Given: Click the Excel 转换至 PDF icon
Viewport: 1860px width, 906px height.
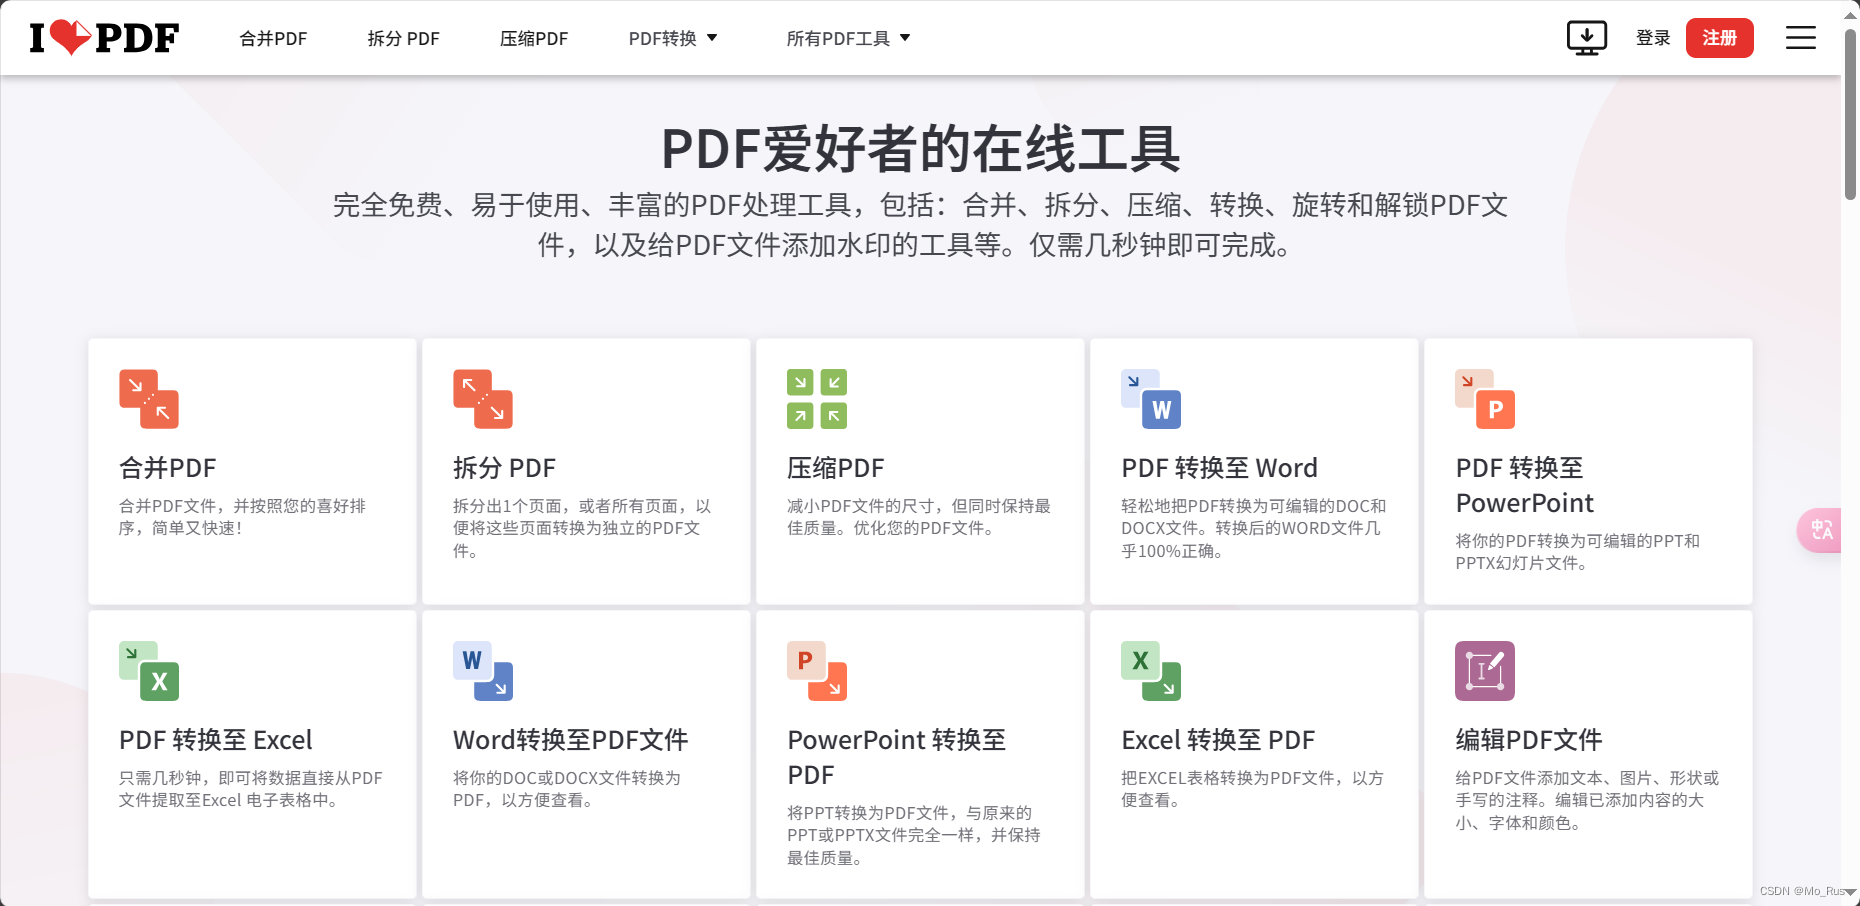Looking at the screenshot, I should pos(1151,671).
